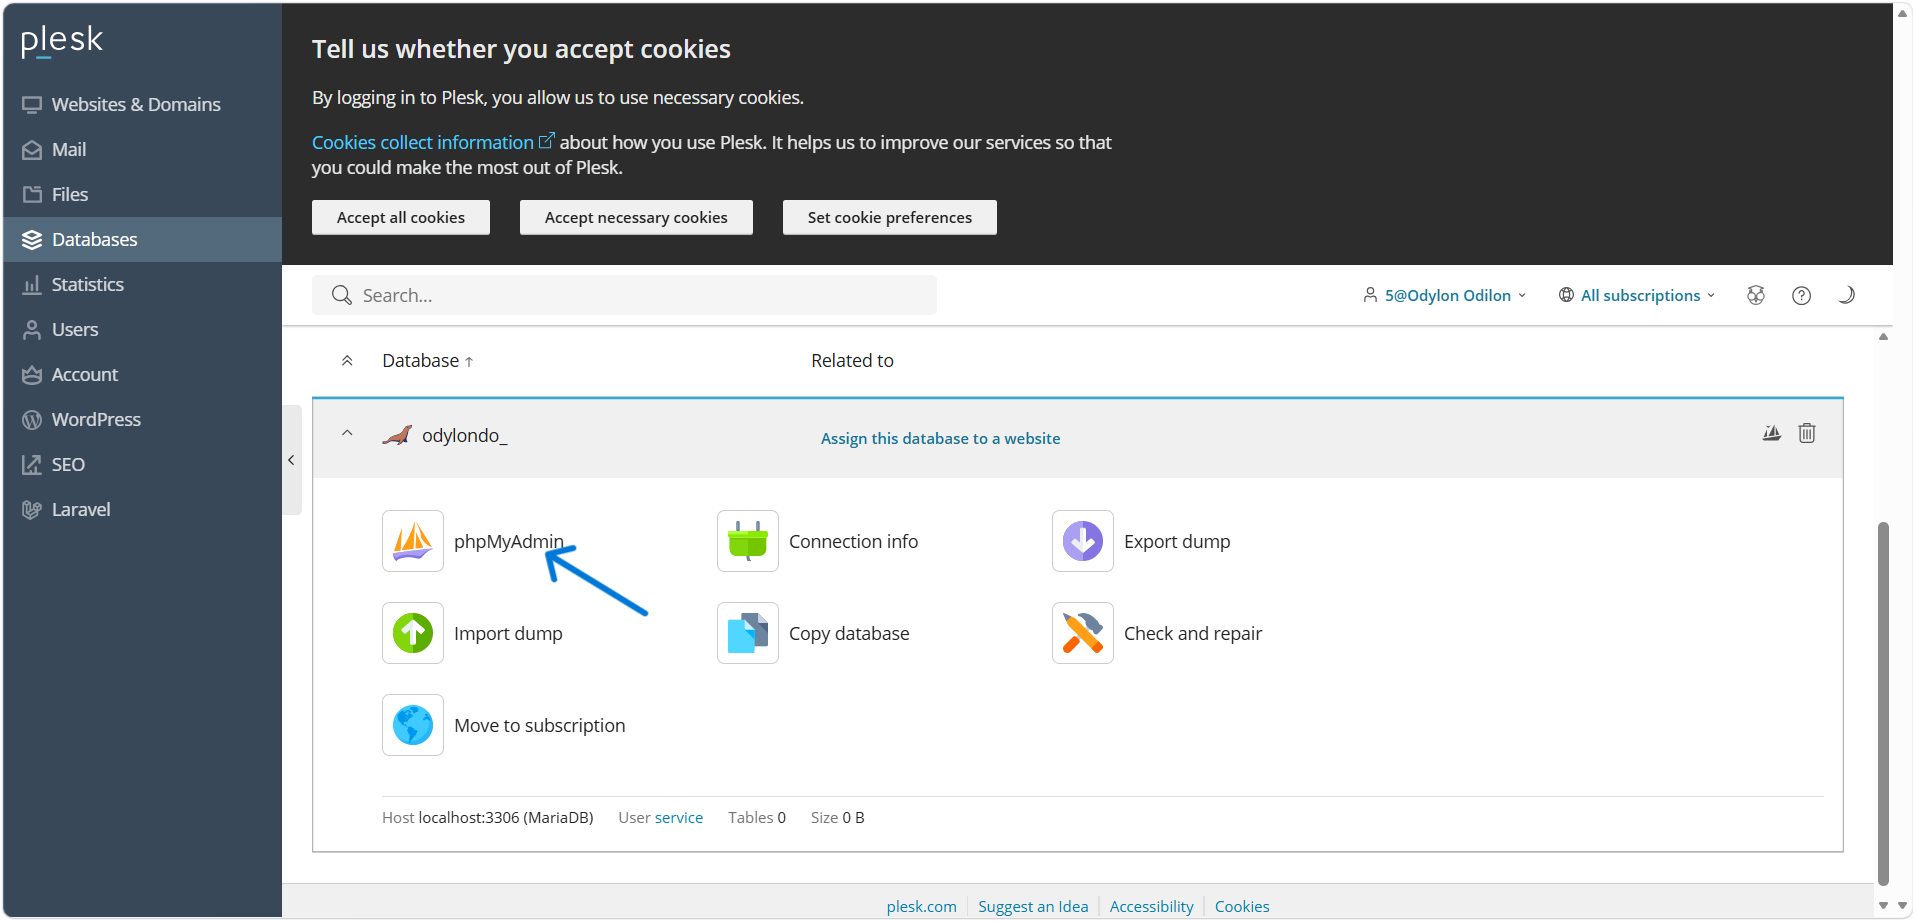Collapse the odylondo_ database row

[347, 434]
